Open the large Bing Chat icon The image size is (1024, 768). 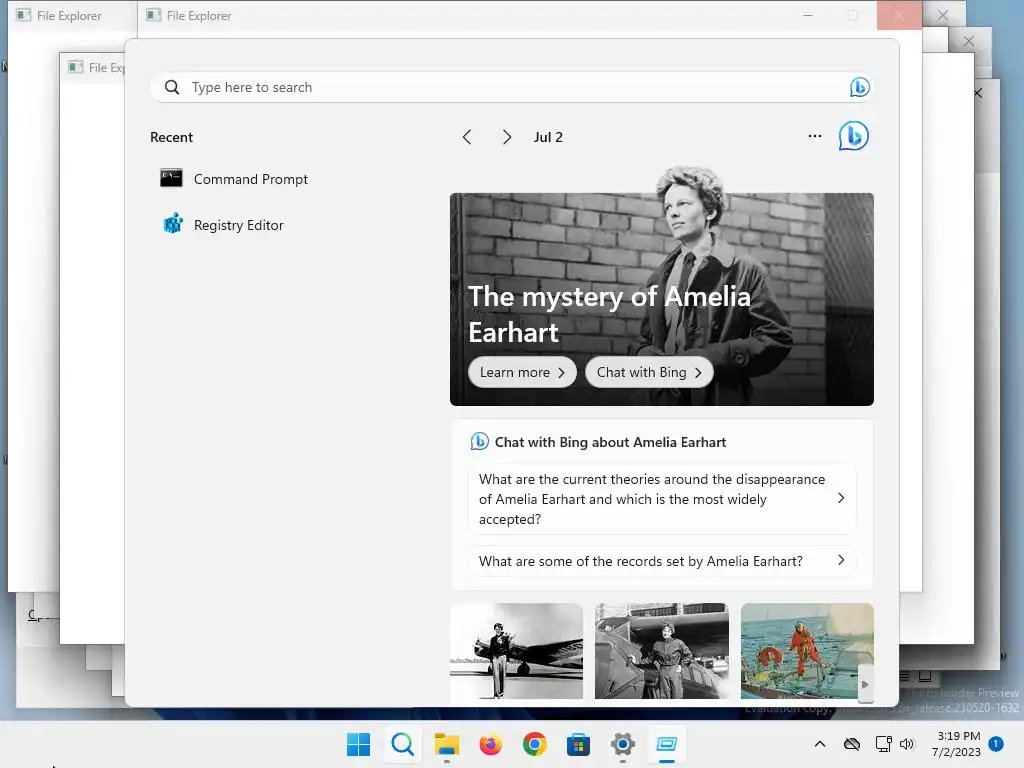pyautogui.click(x=854, y=136)
